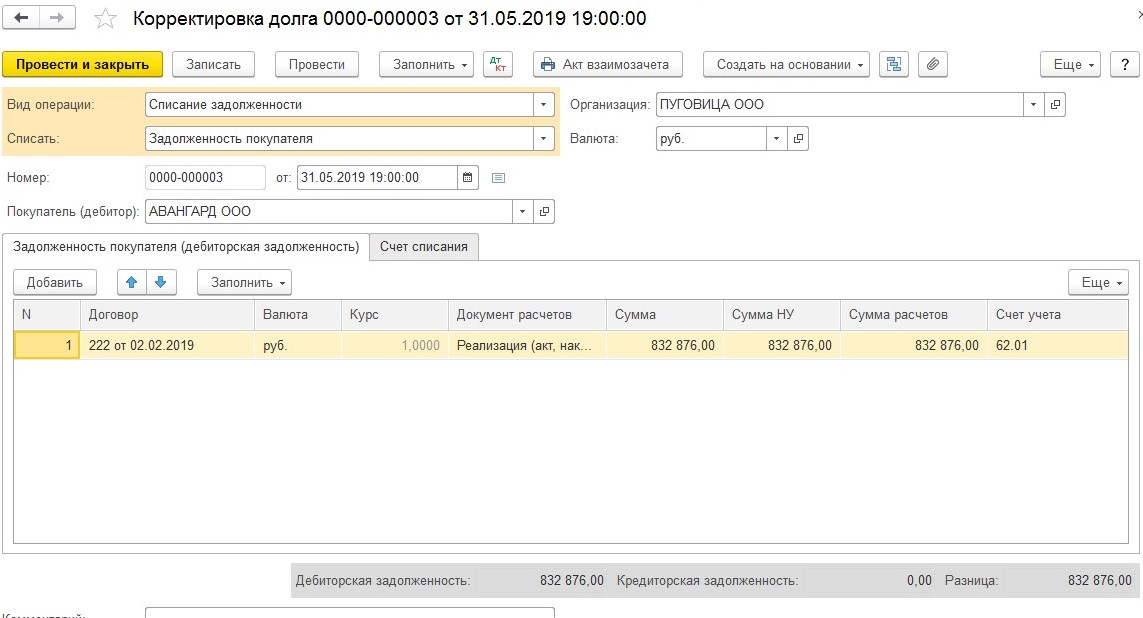Expand the Вид операции dropdown

(543, 104)
